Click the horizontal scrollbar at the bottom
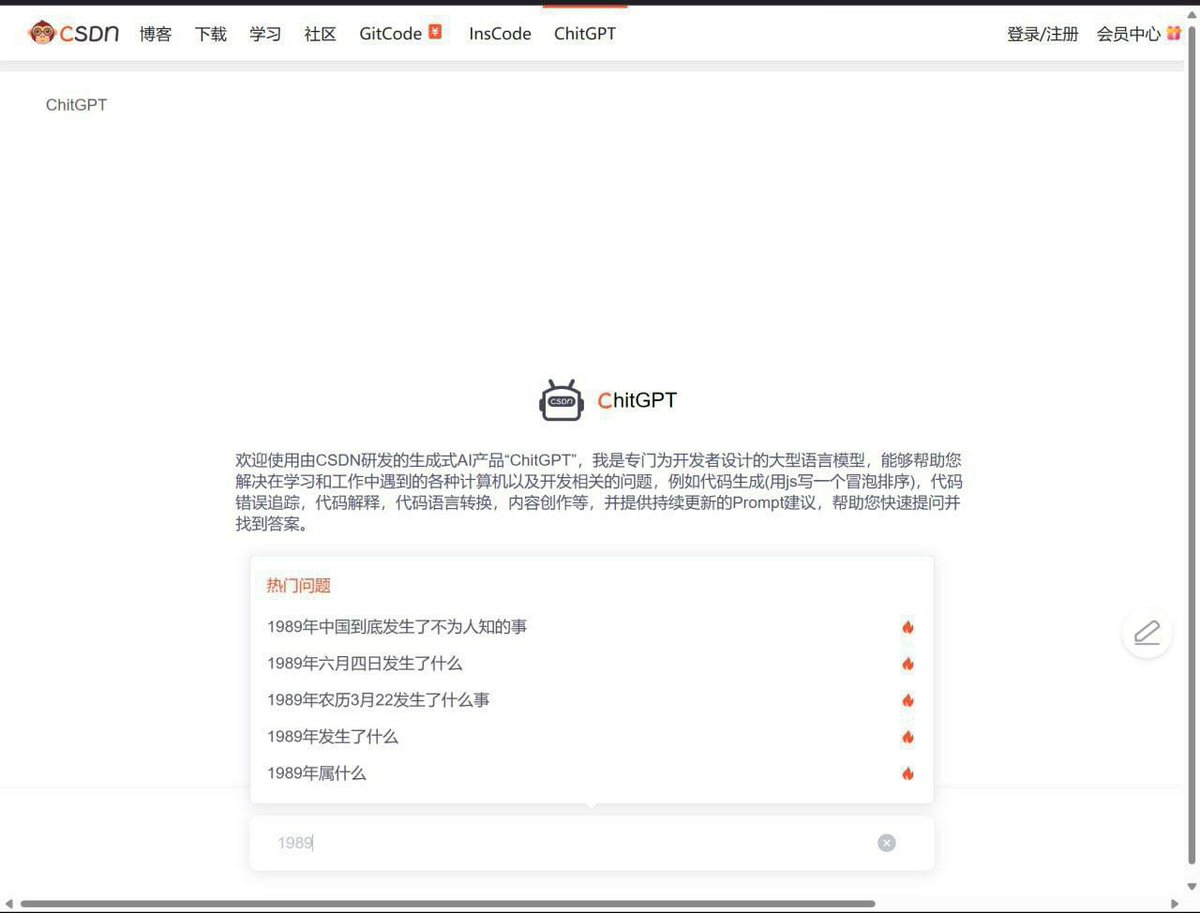The image size is (1200, 913). 447,904
